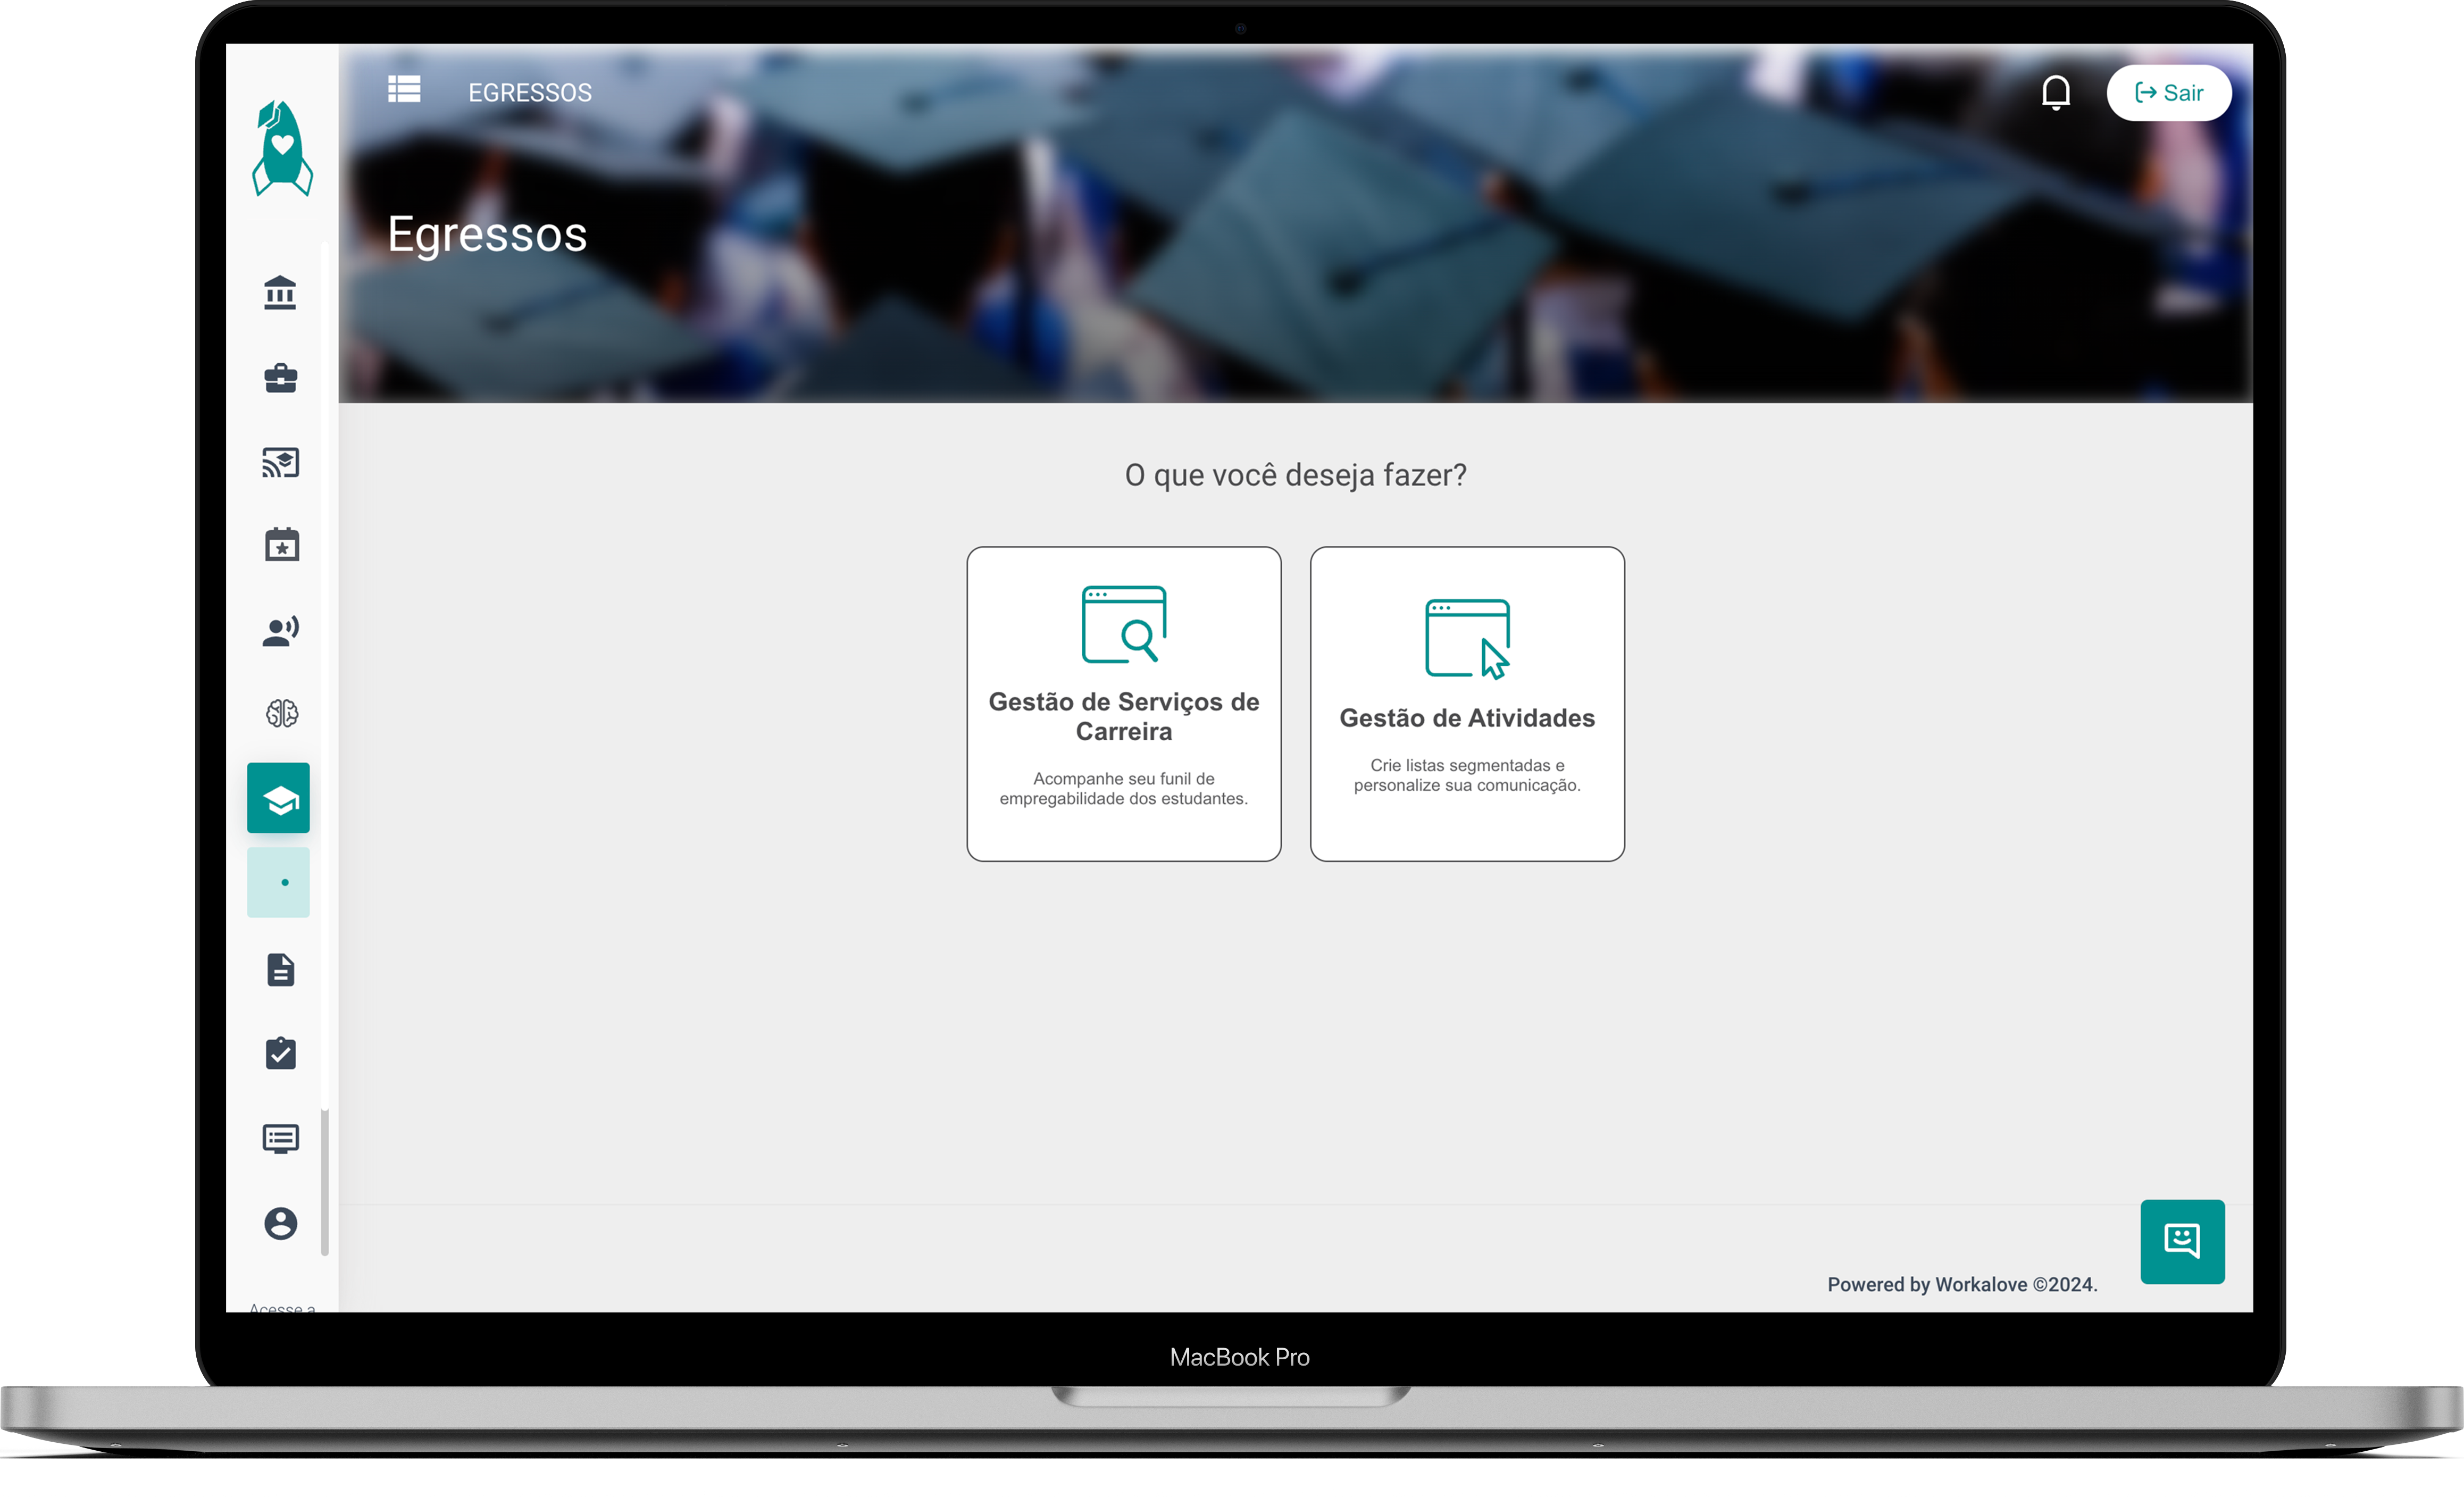Image resolution: width=2464 pixels, height=1497 pixels.
Task: Open the online courses cast icon
Action: click(280, 462)
